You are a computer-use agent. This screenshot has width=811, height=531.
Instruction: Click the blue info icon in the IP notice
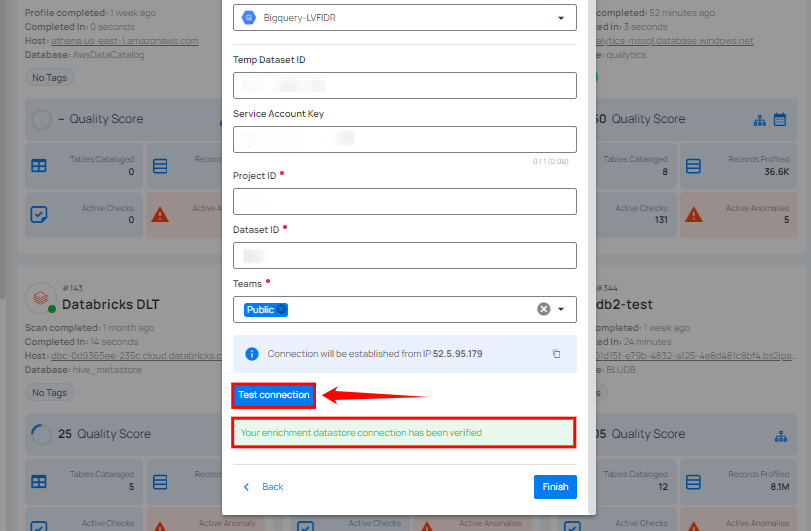point(252,354)
